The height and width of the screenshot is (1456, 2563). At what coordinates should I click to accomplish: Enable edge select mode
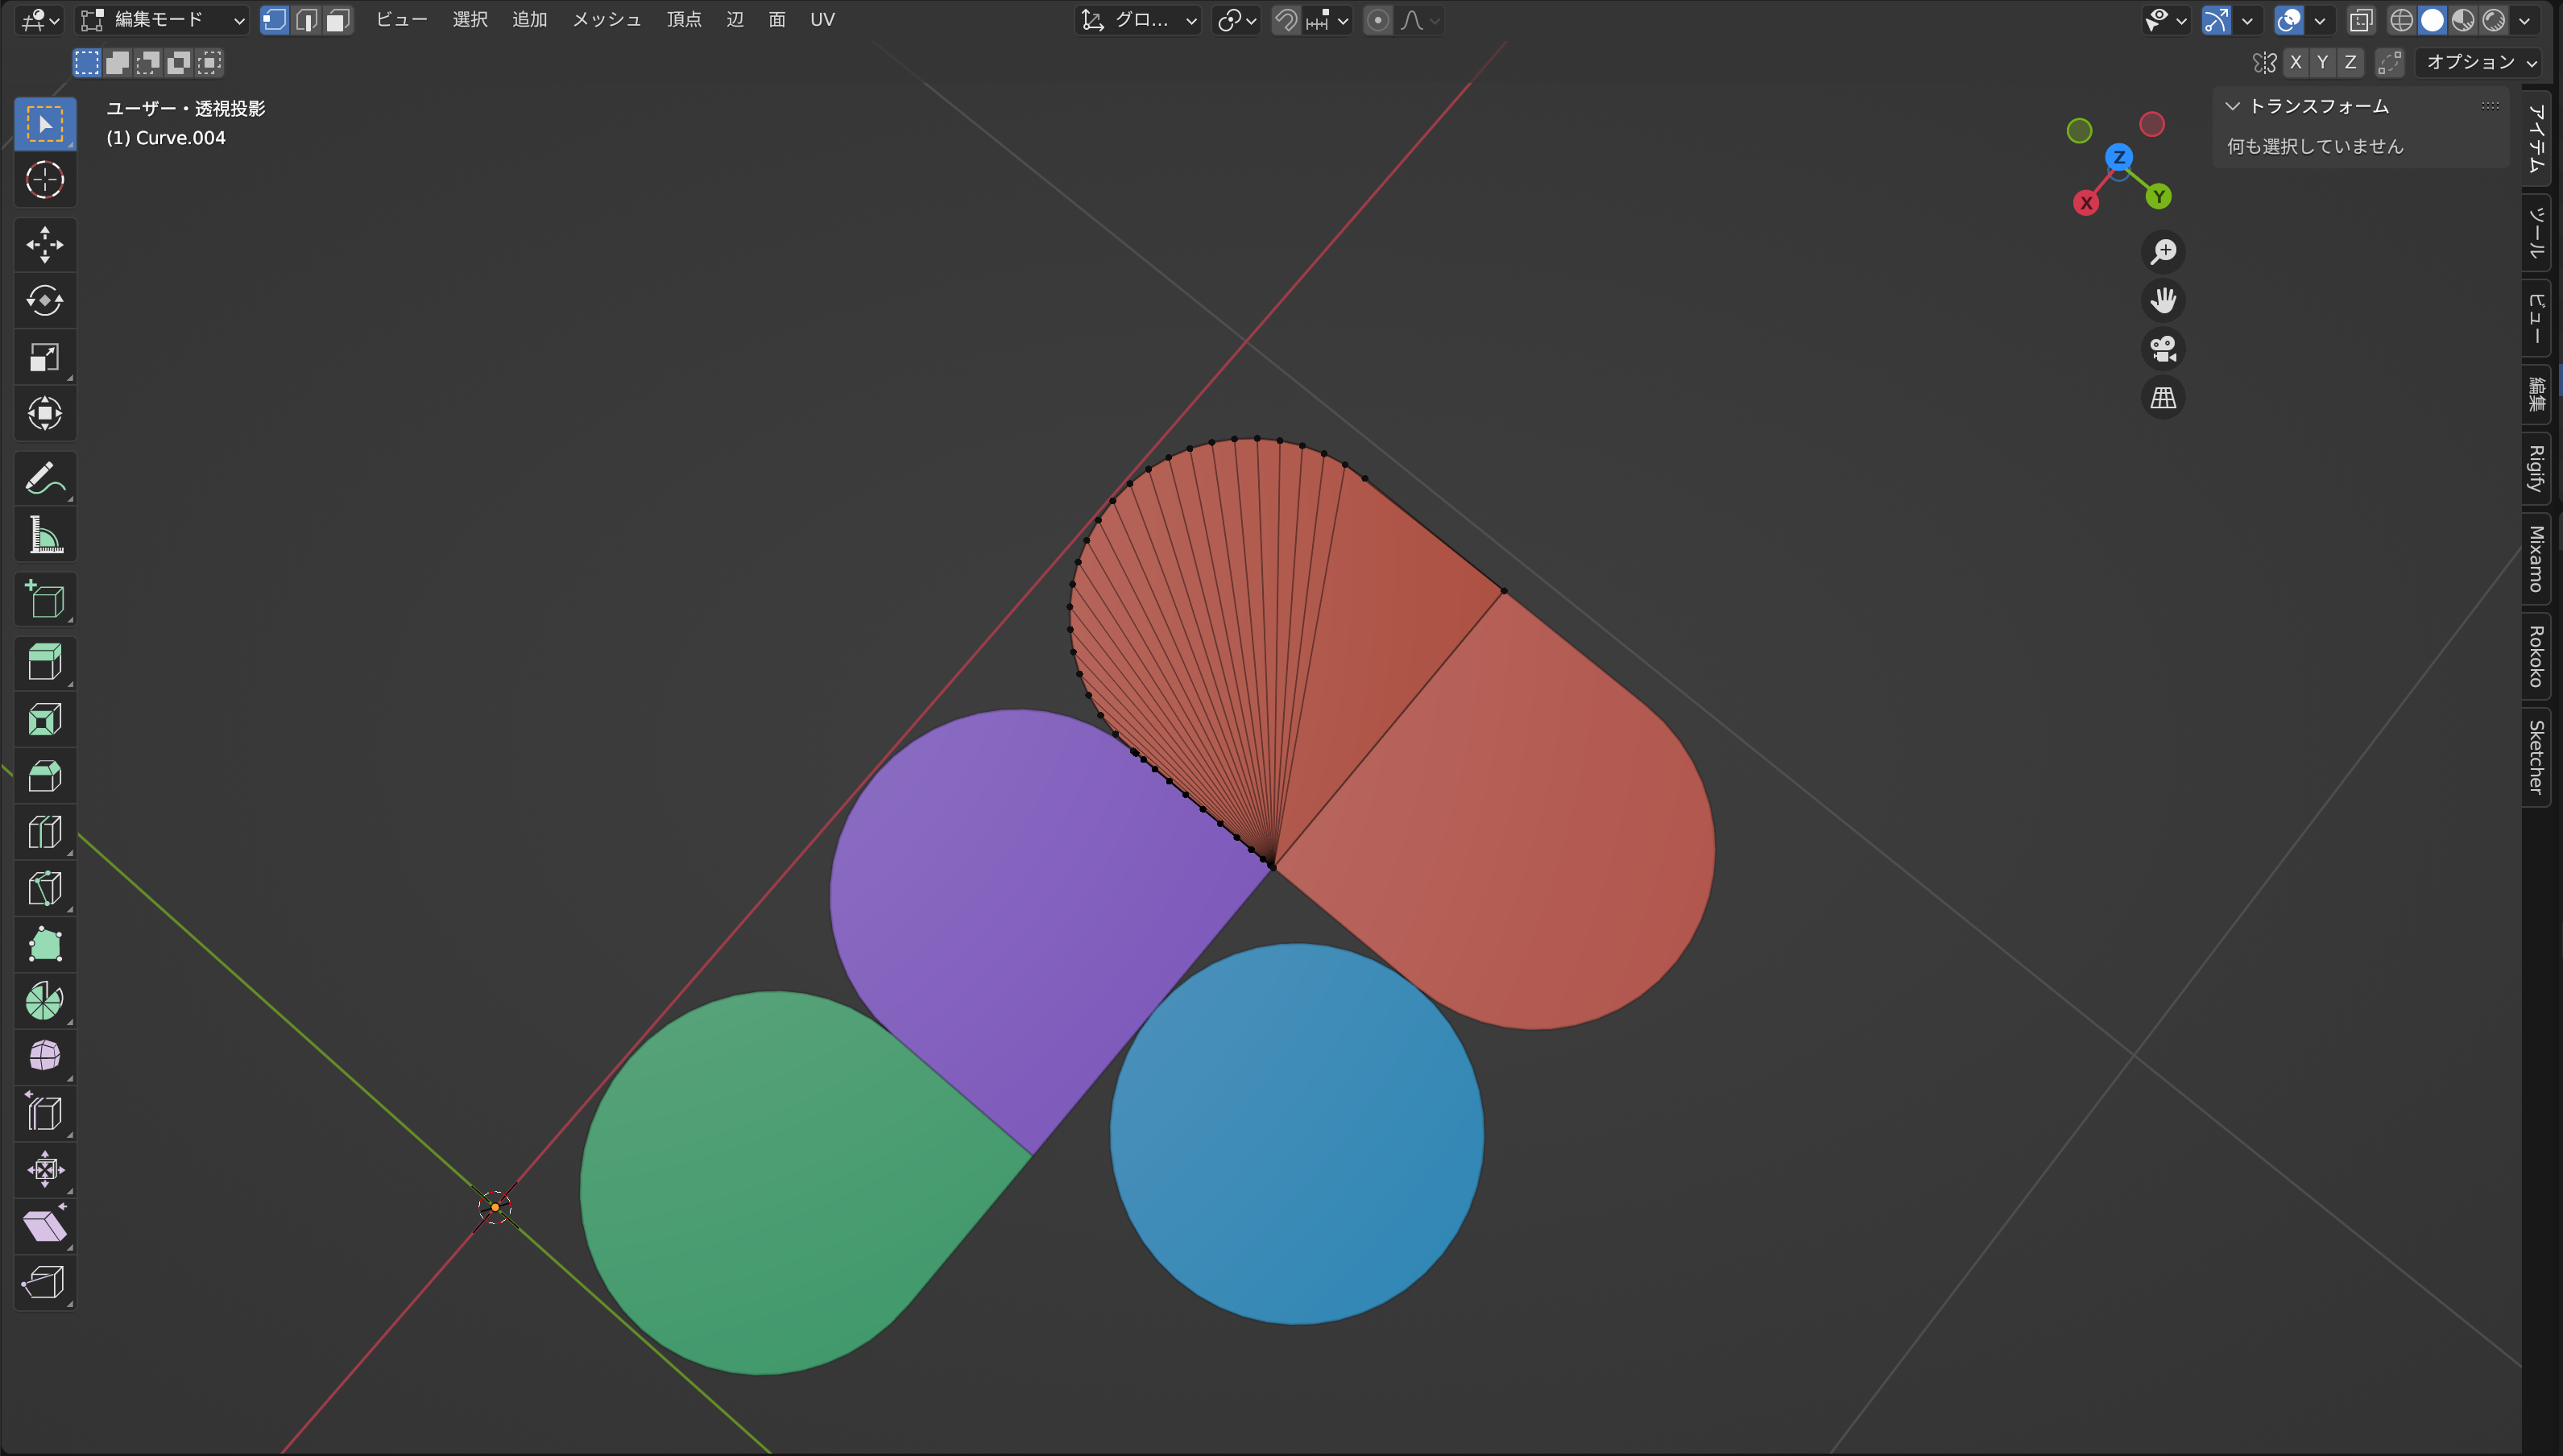307,20
